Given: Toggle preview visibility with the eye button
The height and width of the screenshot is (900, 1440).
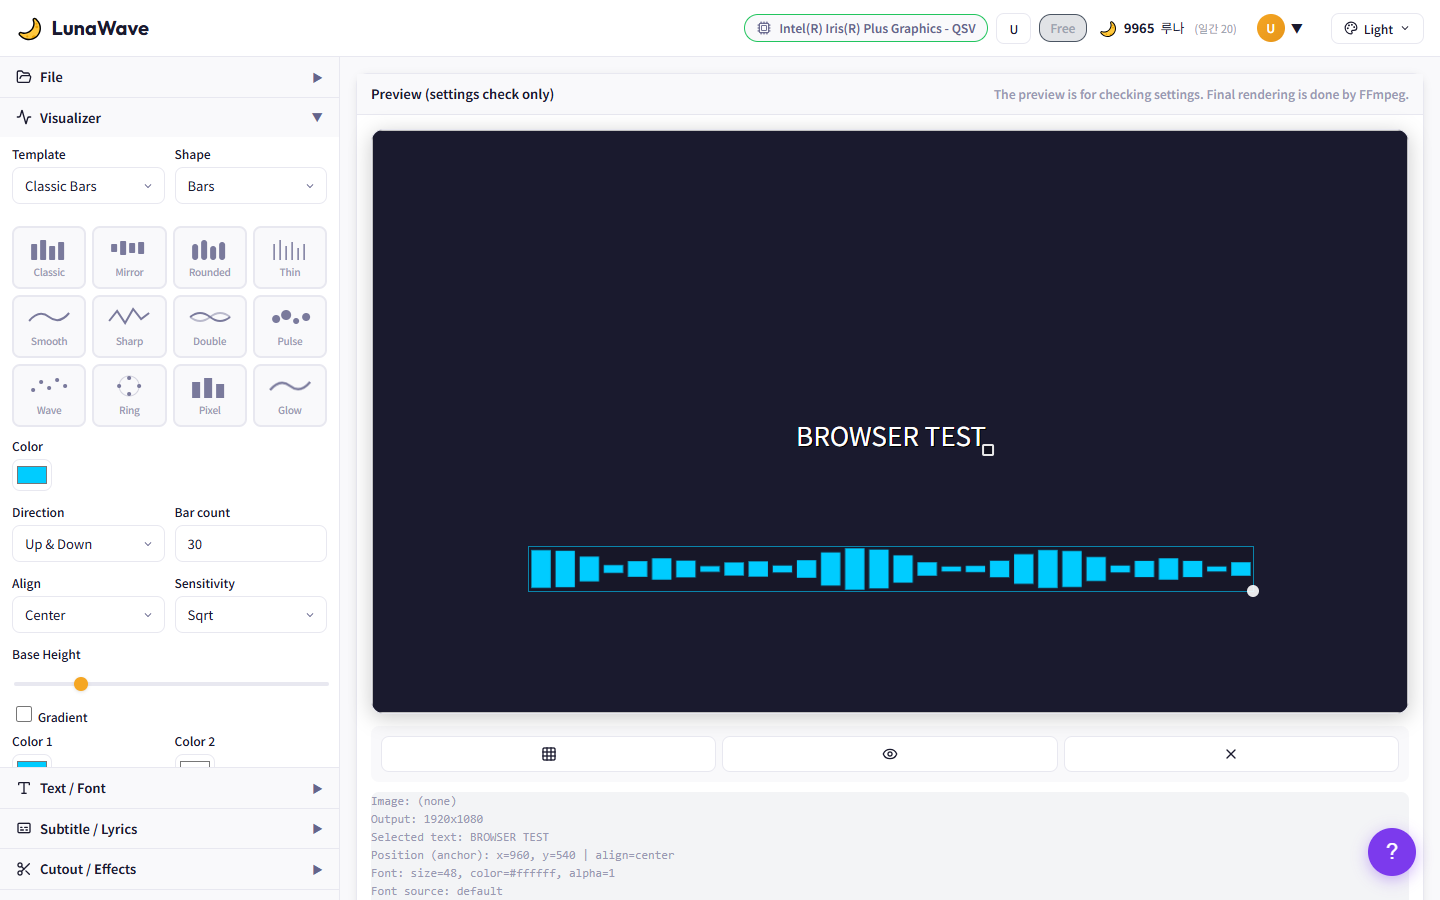Looking at the screenshot, I should coord(889,754).
